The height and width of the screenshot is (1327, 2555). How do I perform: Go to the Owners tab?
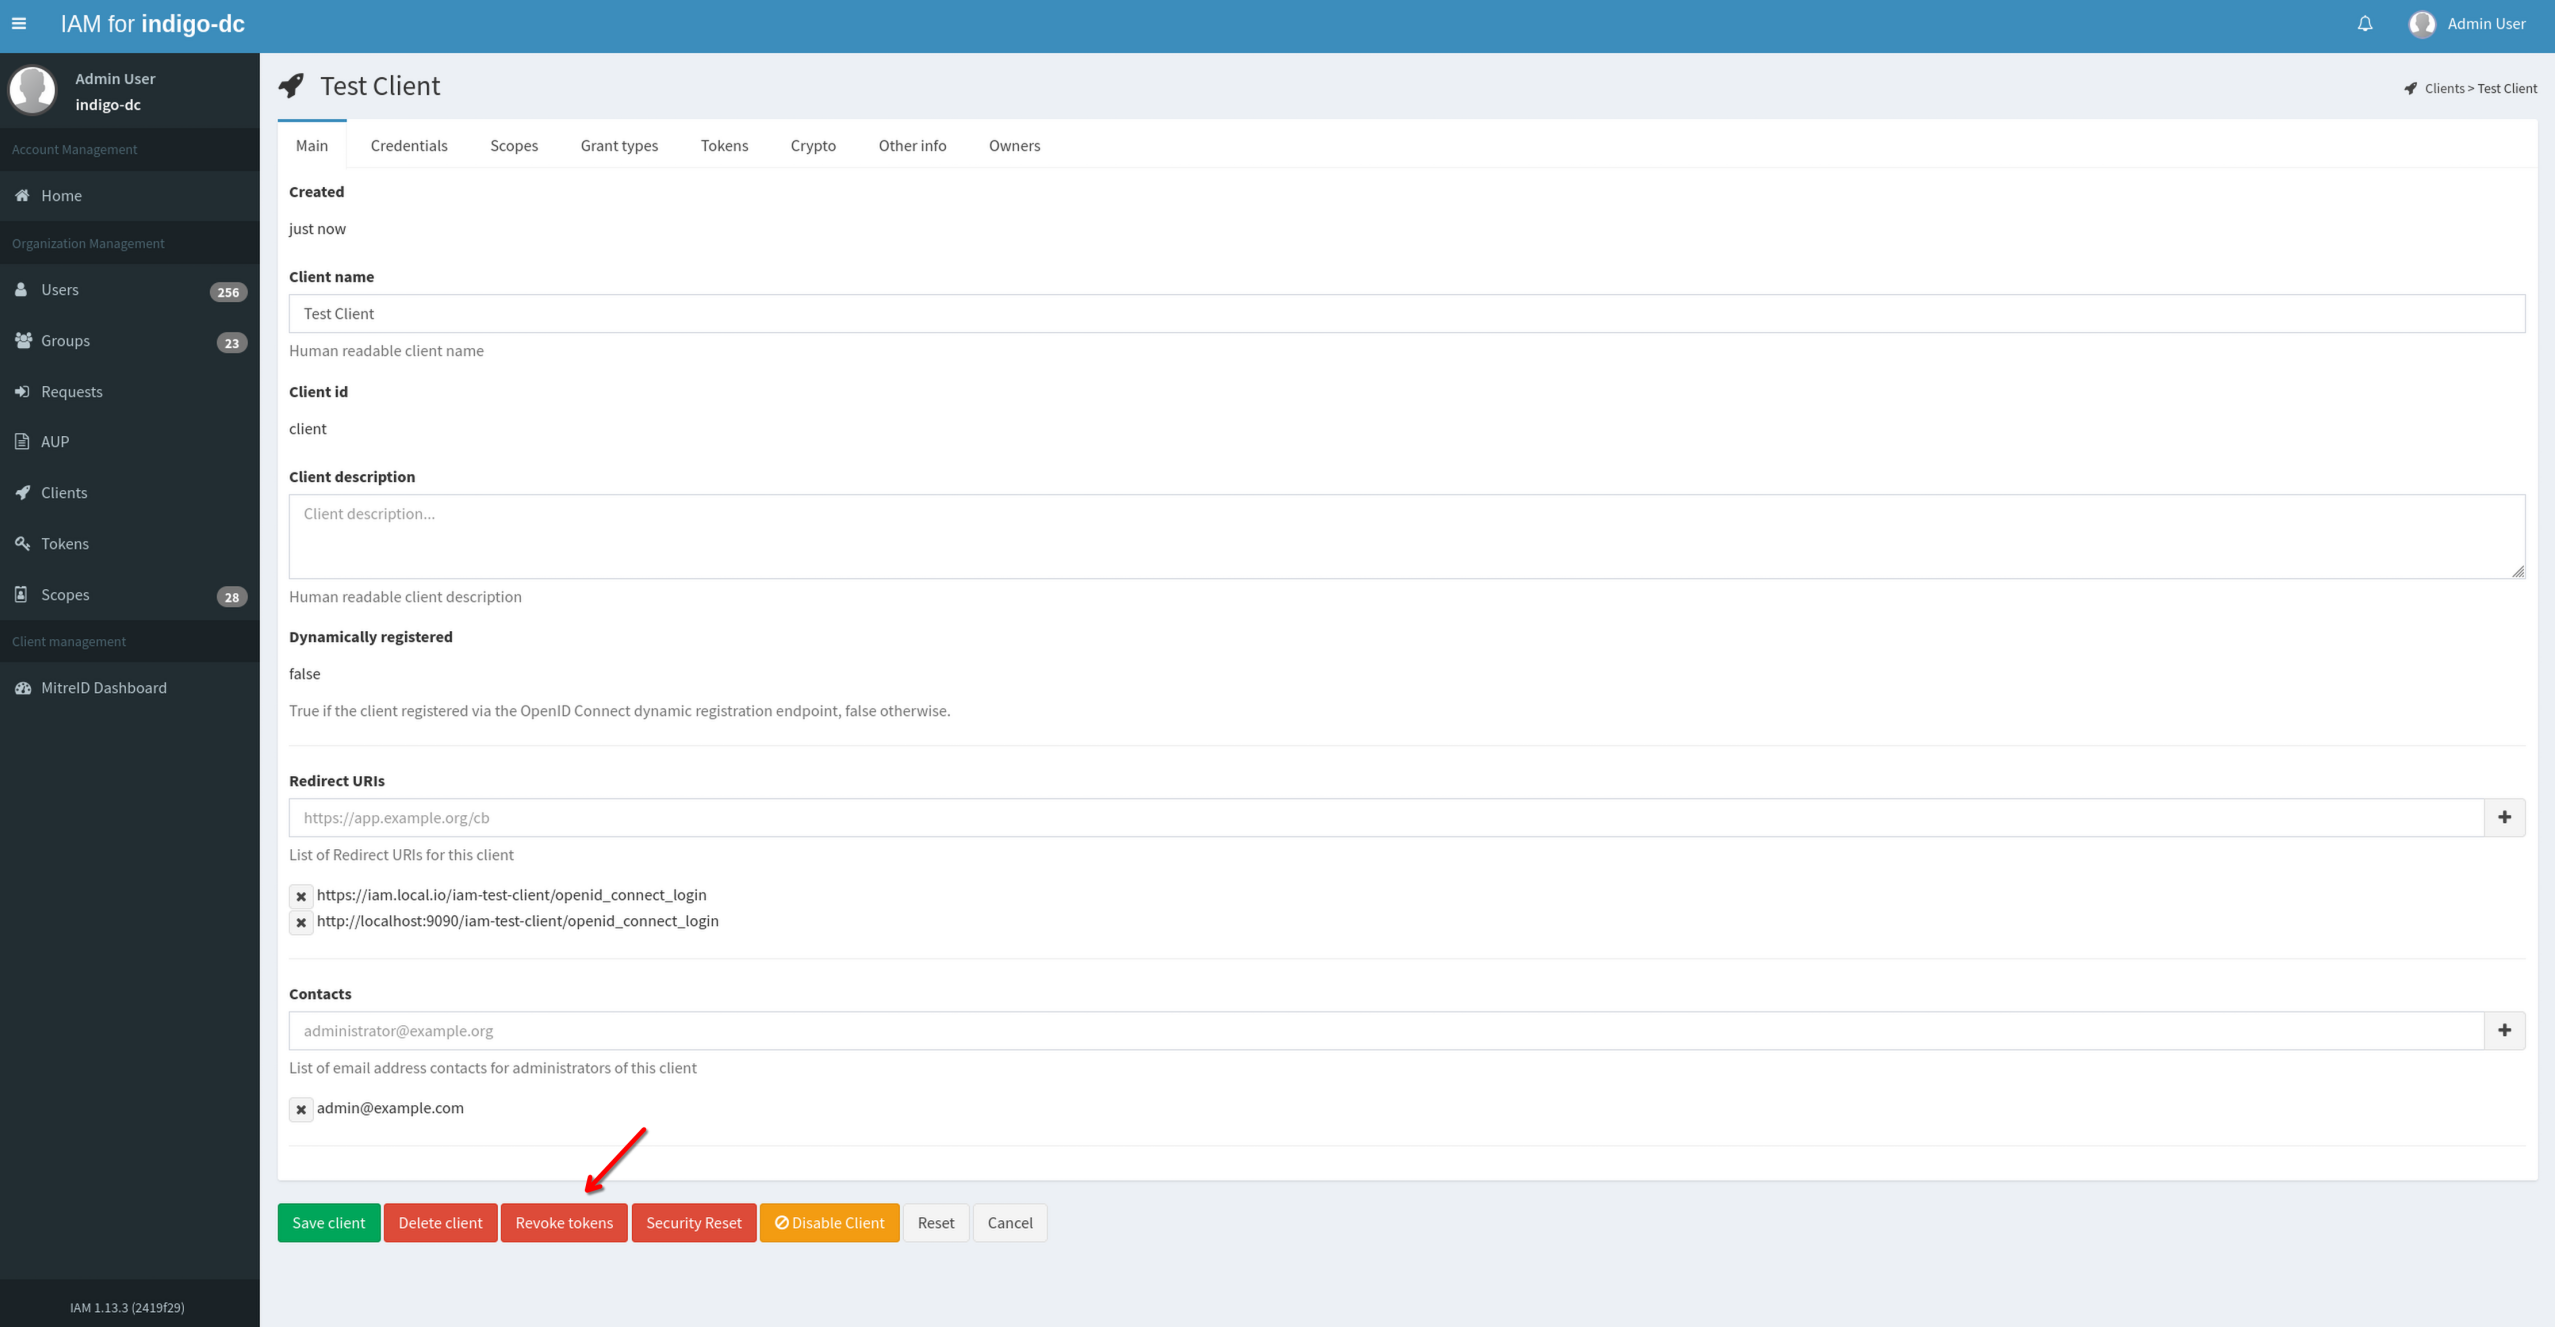click(1013, 146)
